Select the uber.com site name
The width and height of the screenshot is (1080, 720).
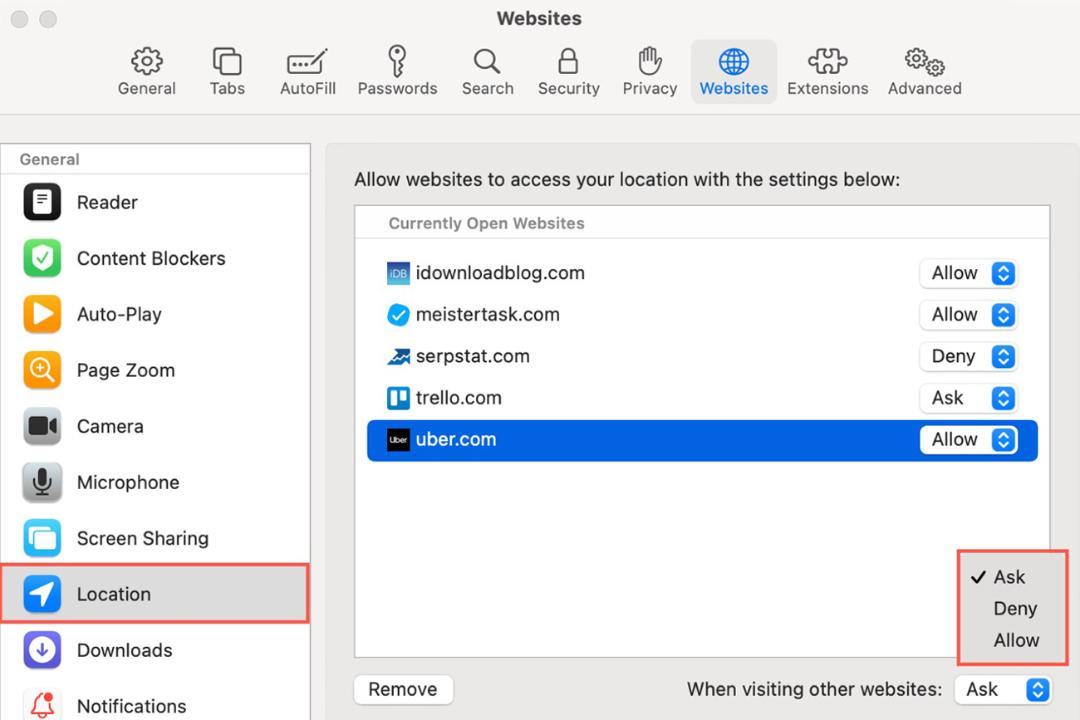(x=456, y=440)
